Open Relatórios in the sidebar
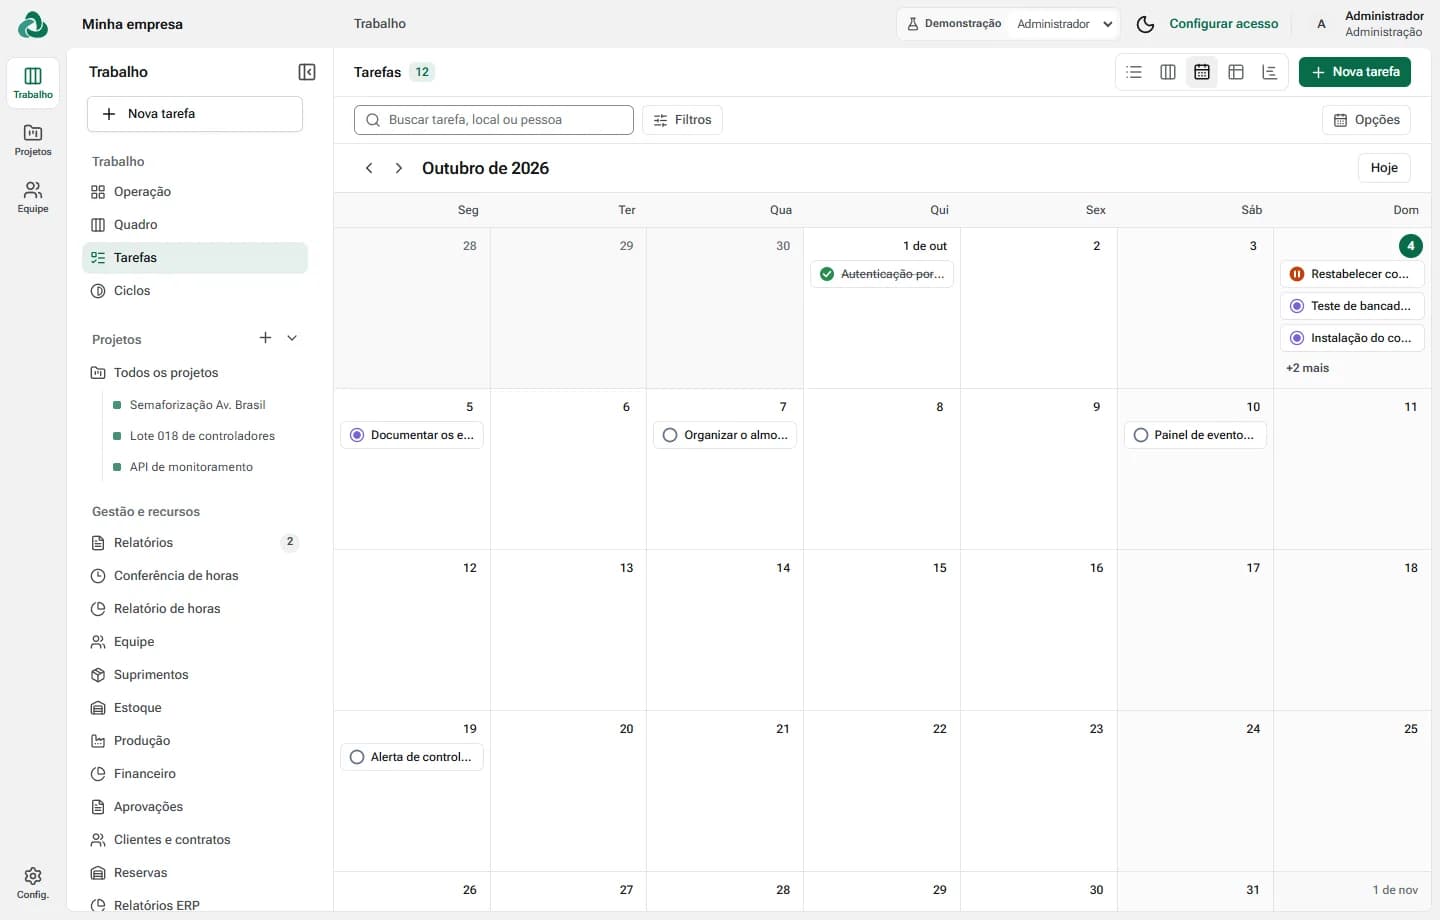This screenshot has height=920, width=1440. [x=195, y=543]
